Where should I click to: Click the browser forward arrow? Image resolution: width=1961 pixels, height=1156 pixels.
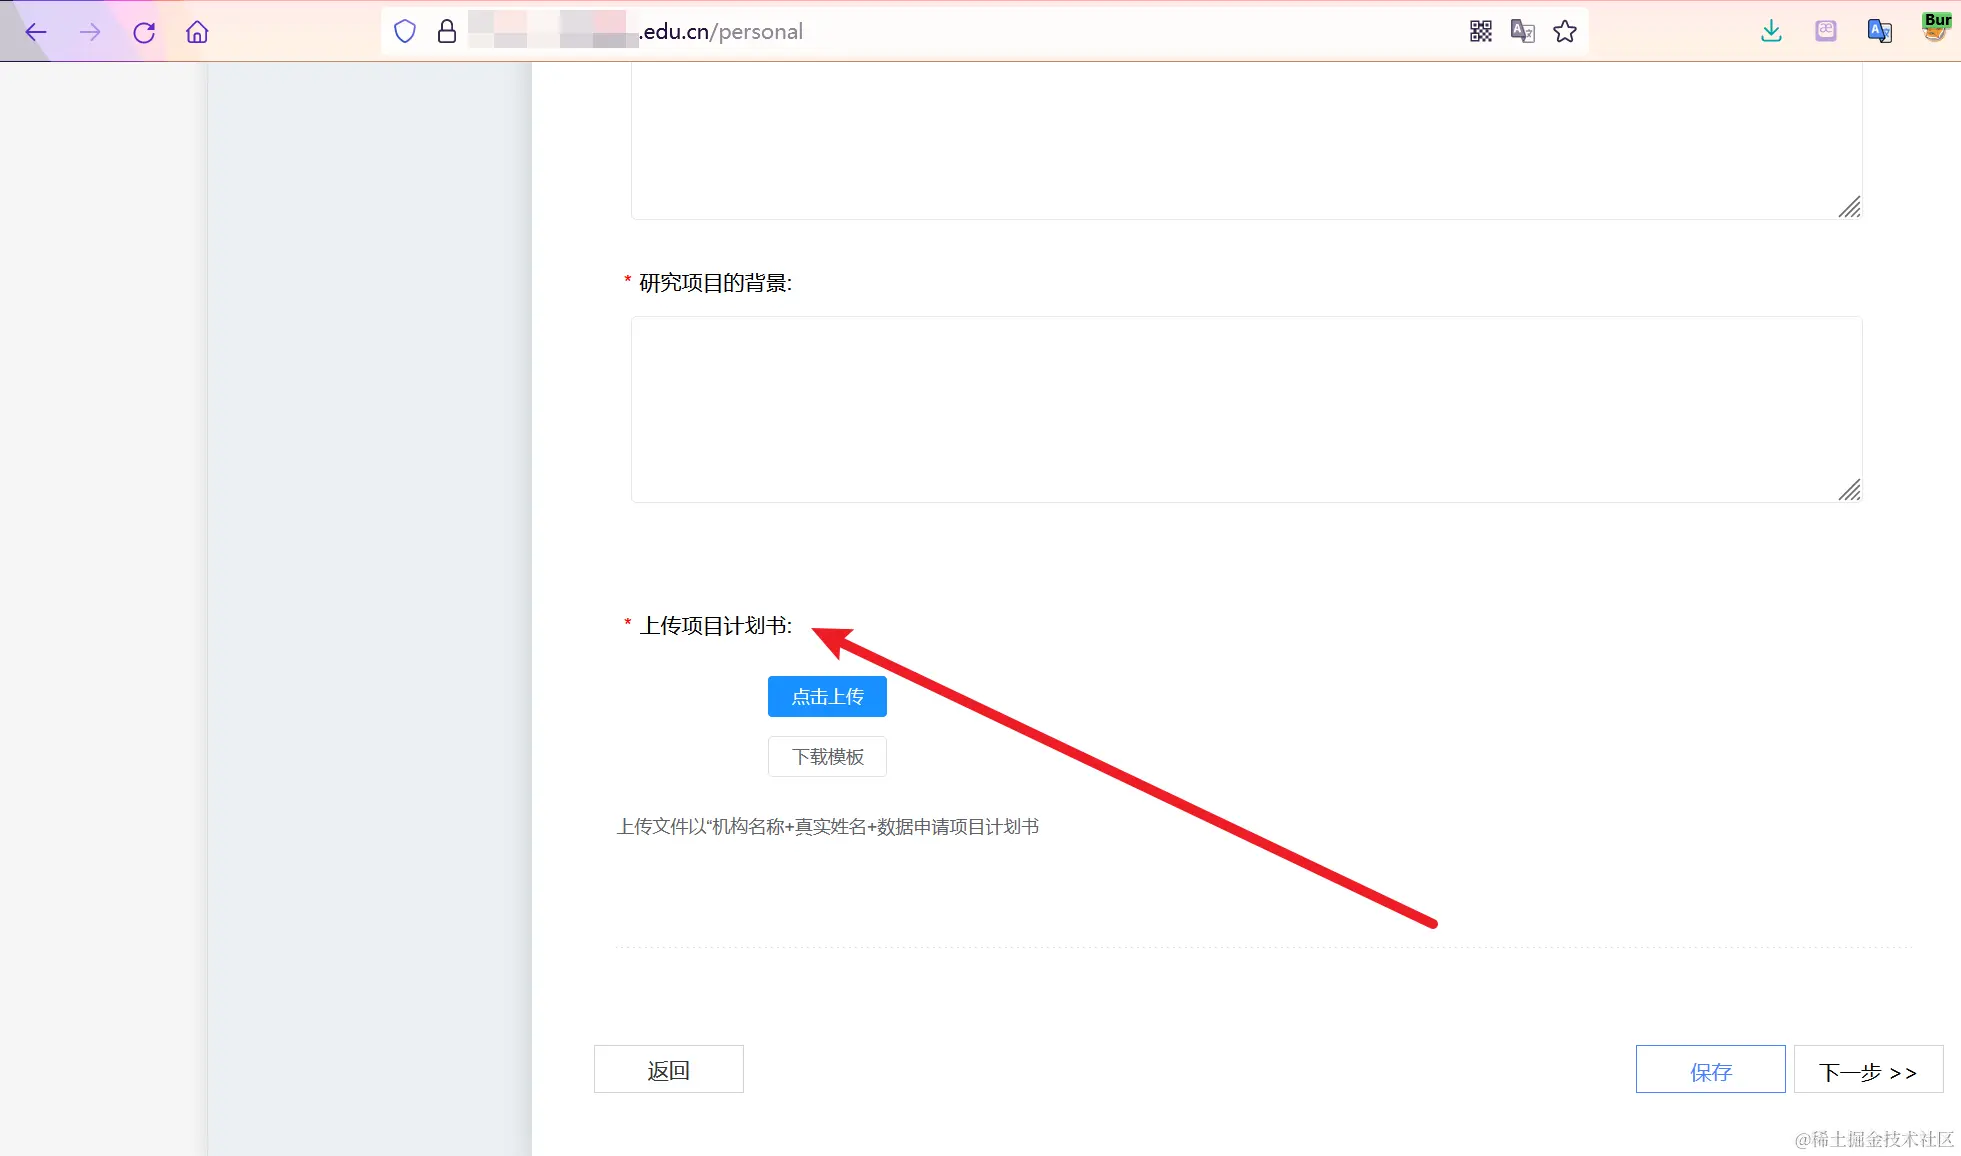[90, 32]
